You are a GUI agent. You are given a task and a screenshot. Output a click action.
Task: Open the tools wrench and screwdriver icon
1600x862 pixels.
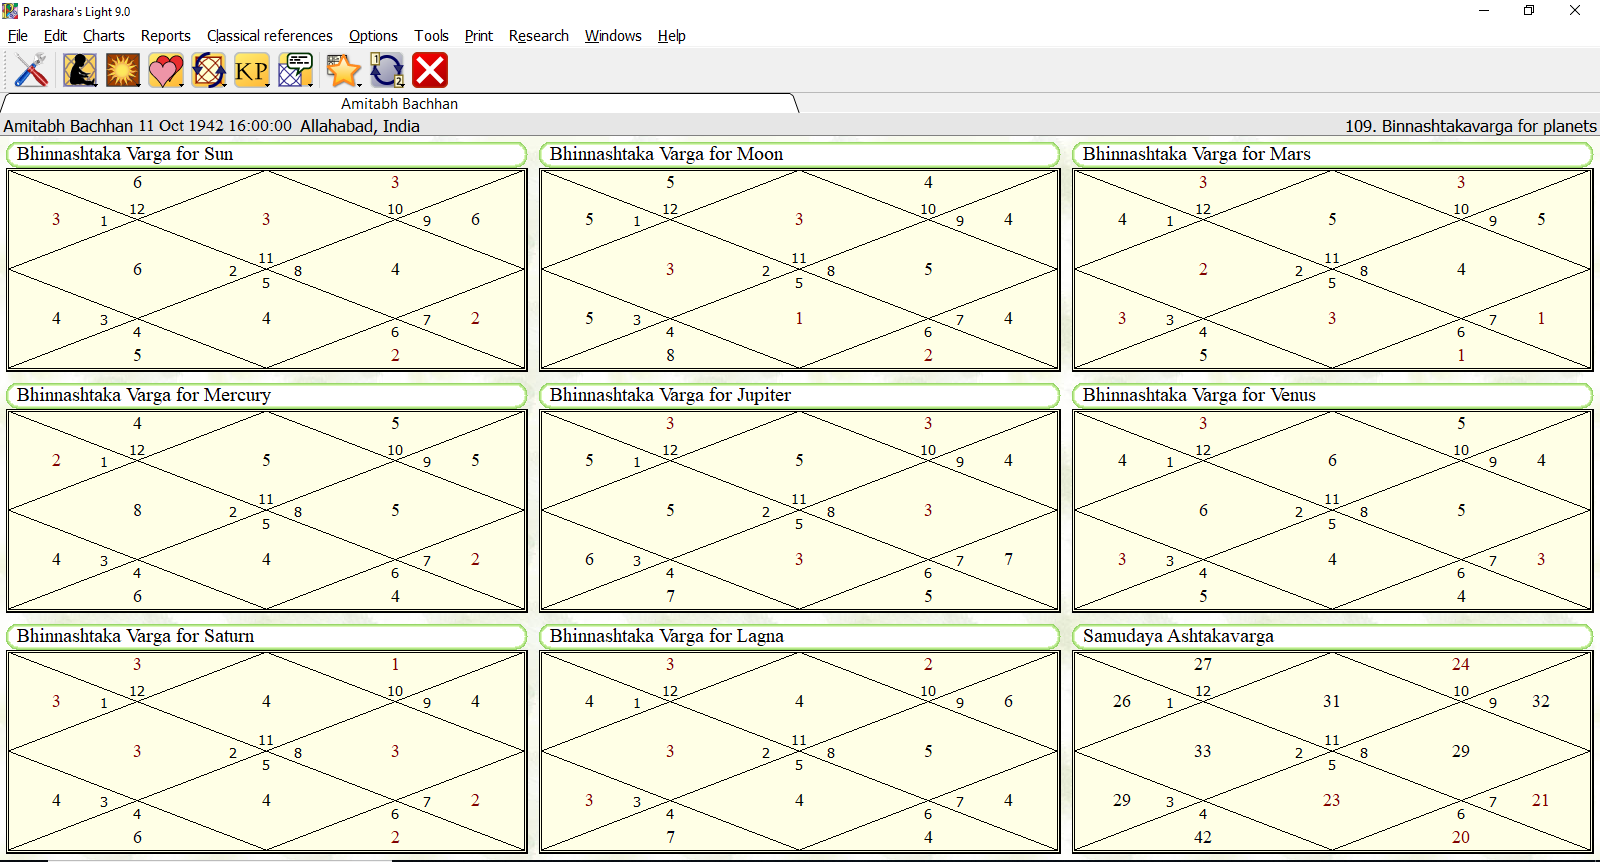pyautogui.click(x=31, y=70)
